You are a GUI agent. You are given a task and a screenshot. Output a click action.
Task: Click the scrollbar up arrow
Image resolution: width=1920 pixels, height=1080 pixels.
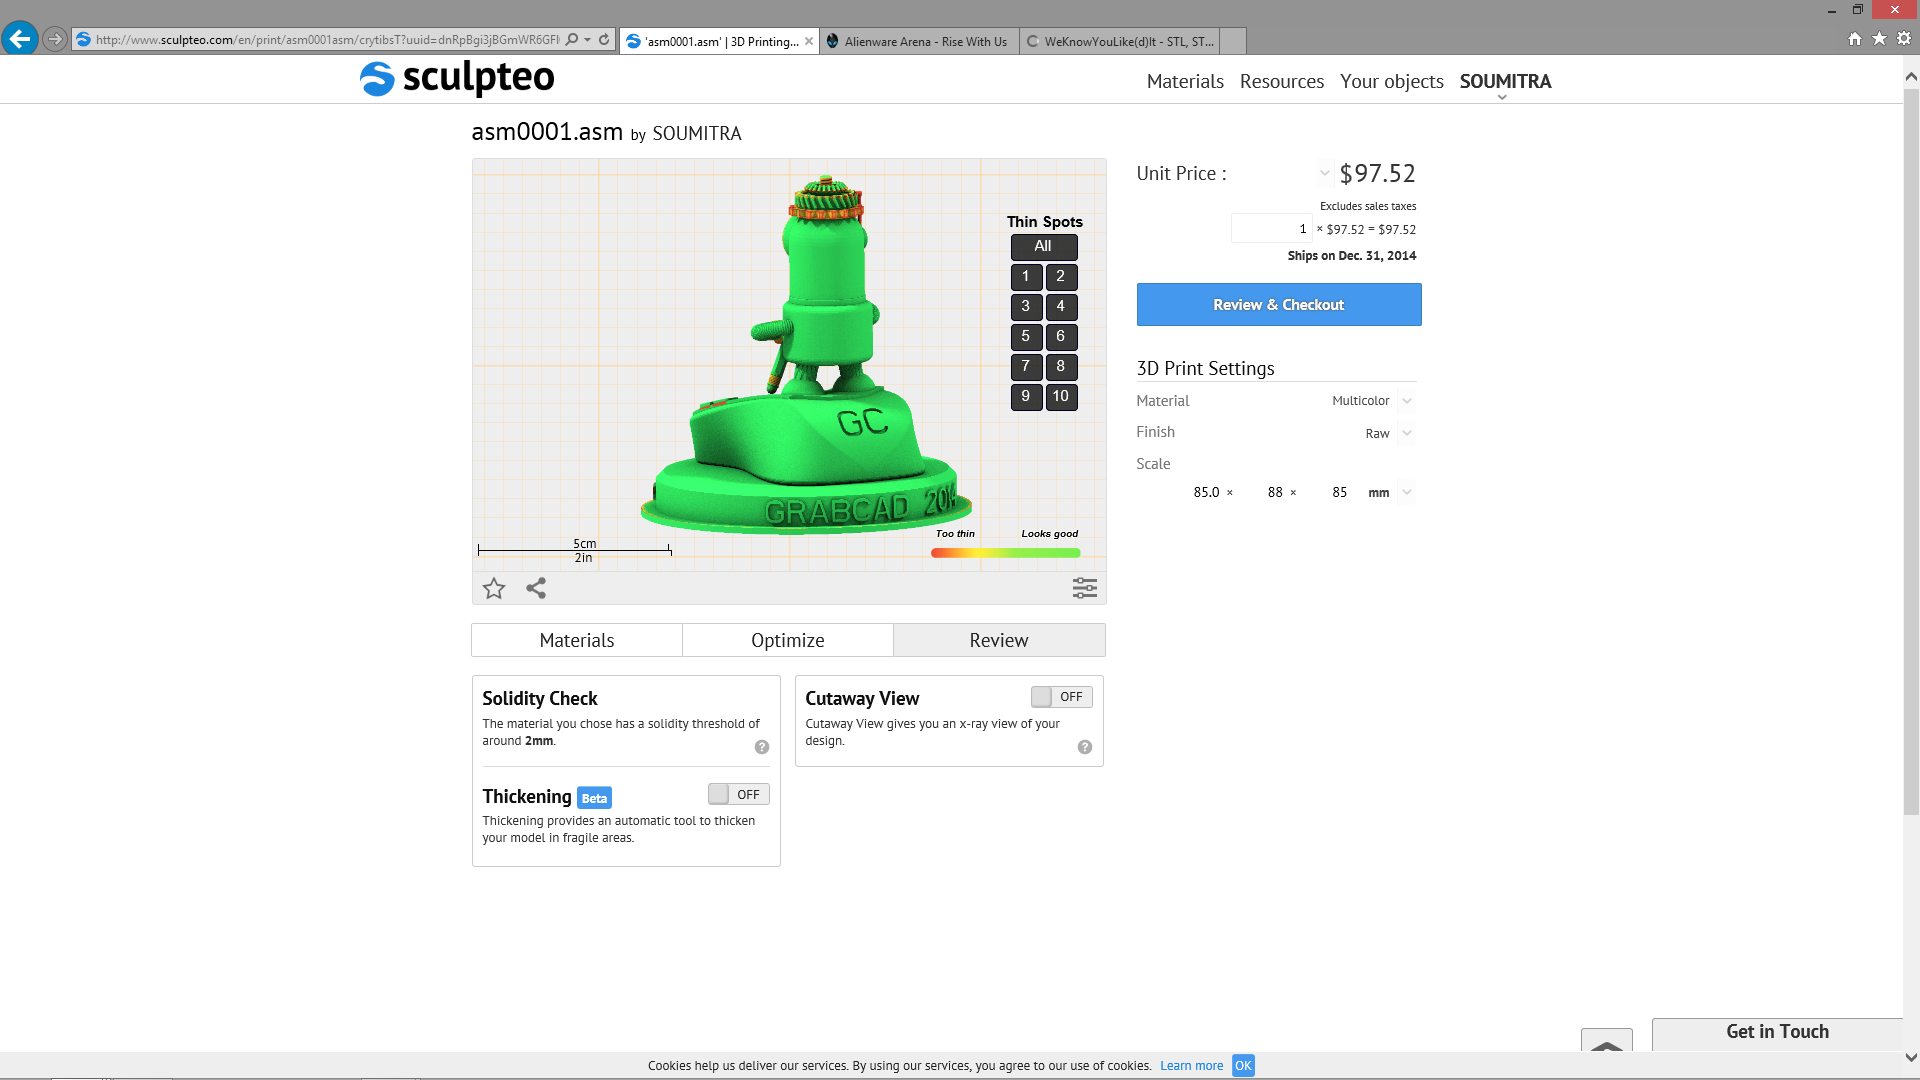point(1911,76)
